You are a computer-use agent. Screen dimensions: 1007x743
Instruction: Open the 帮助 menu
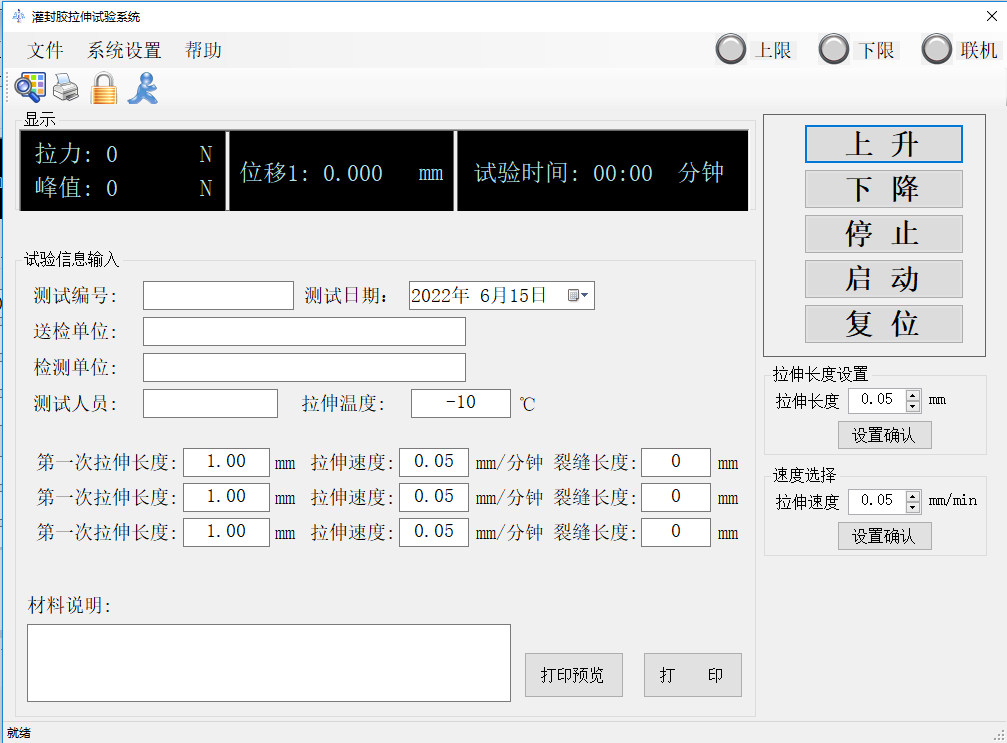coord(203,50)
